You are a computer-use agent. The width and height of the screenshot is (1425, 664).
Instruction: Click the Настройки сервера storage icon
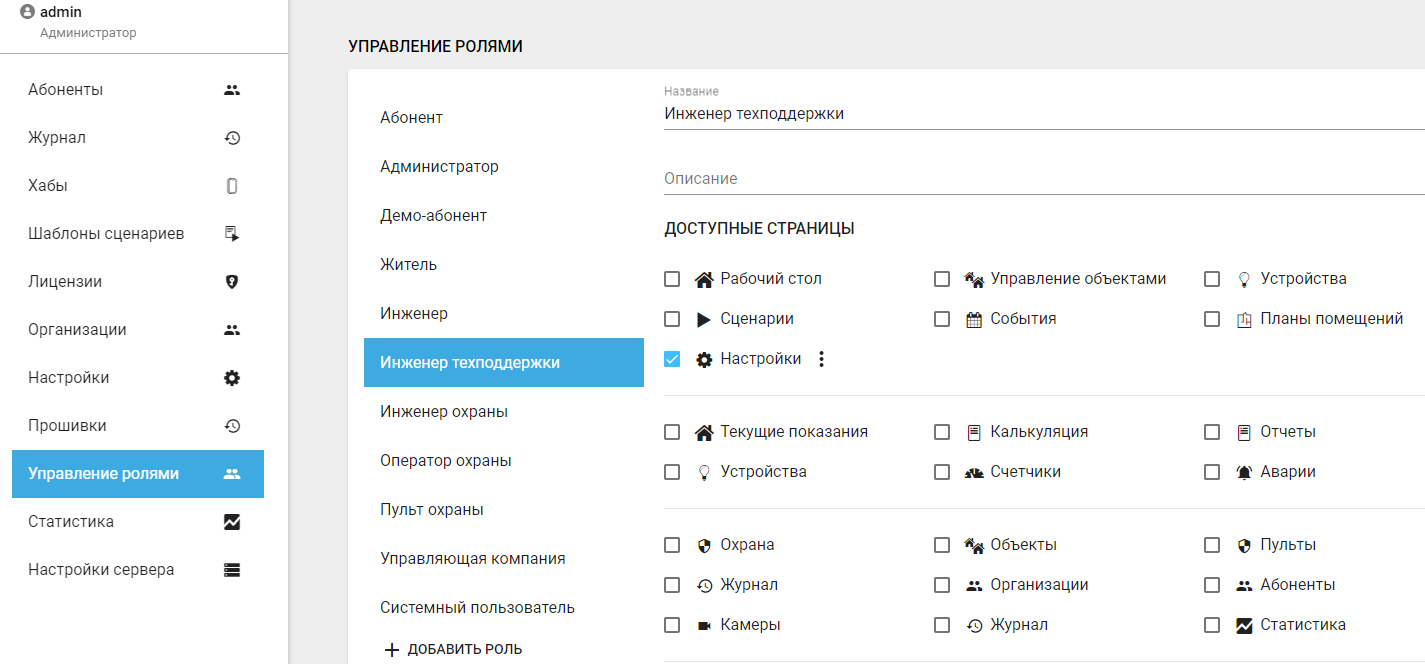232,570
